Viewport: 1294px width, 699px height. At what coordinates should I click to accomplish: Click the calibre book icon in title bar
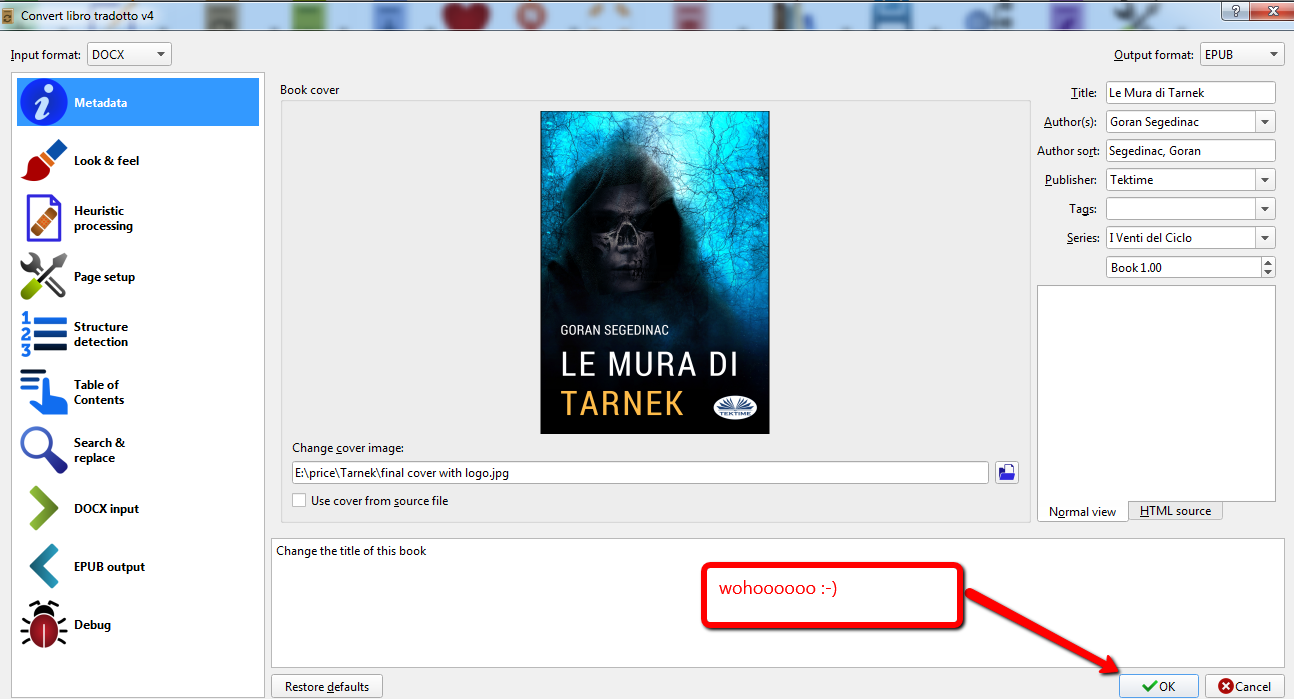point(9,16)
